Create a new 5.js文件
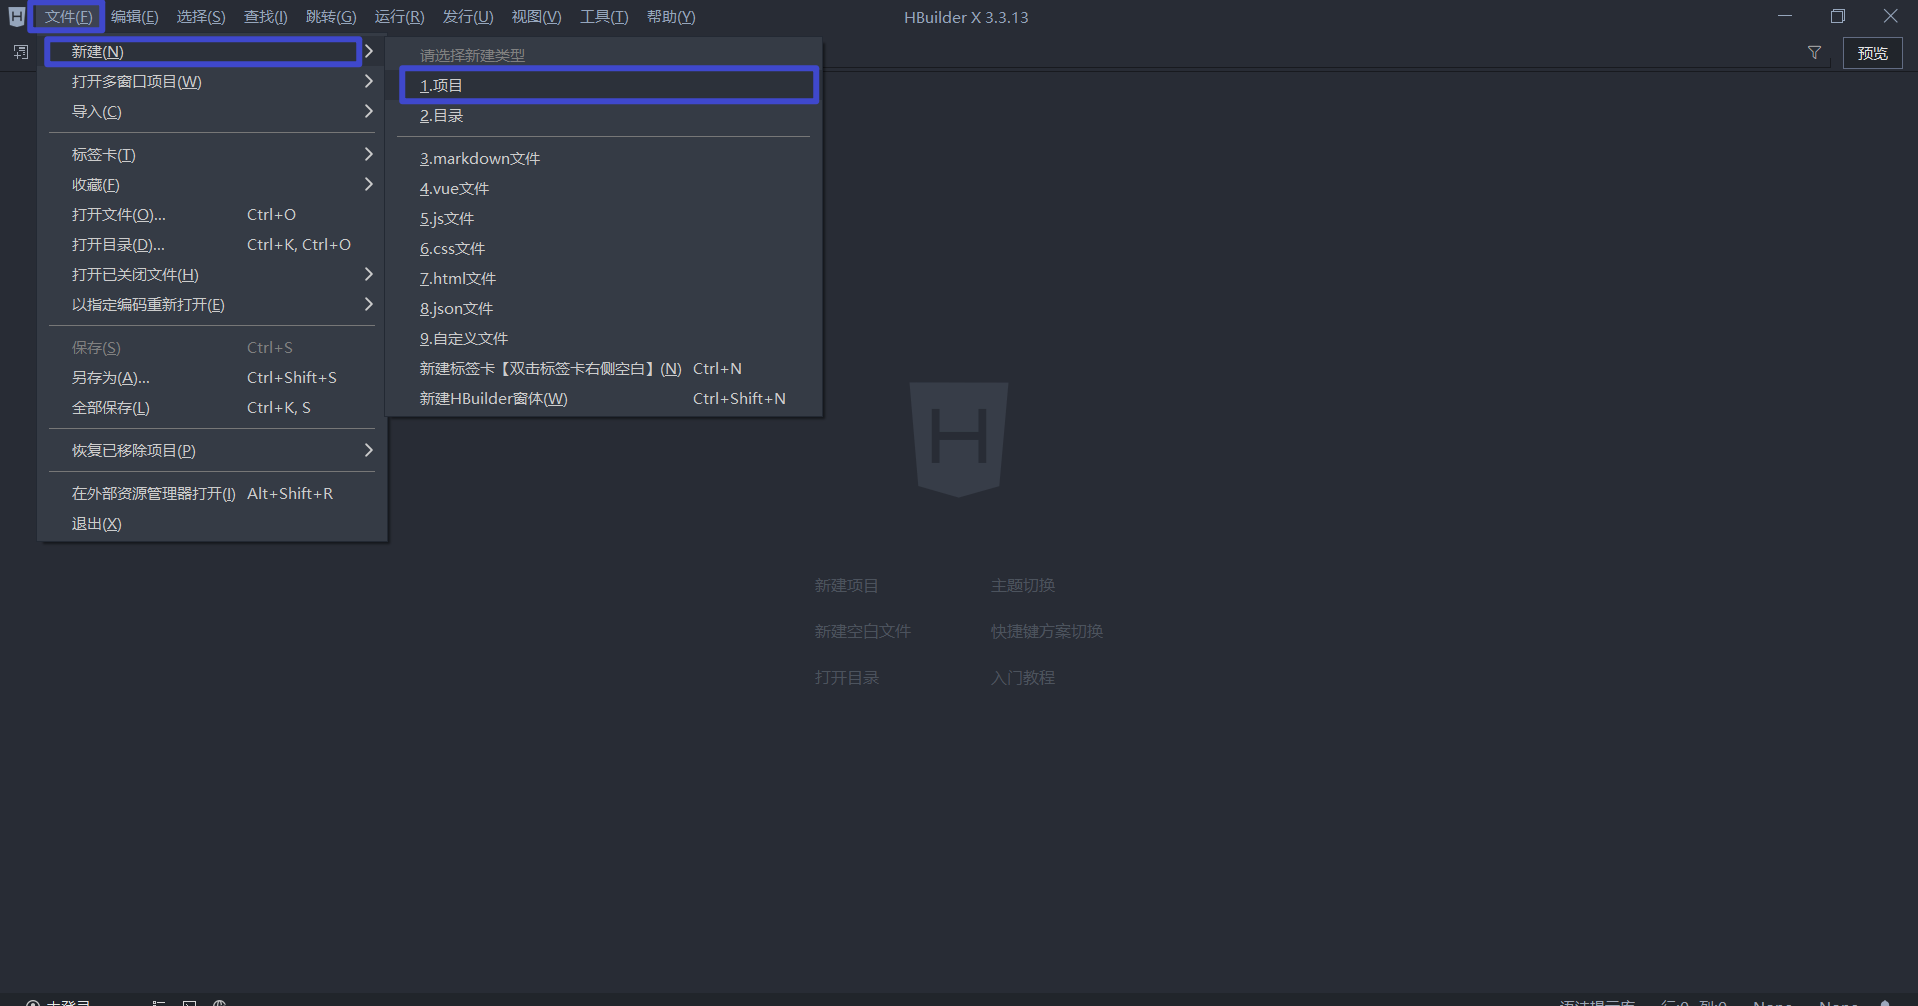1918x1006 pixels. pyautogui.click(x=604, y=219)
